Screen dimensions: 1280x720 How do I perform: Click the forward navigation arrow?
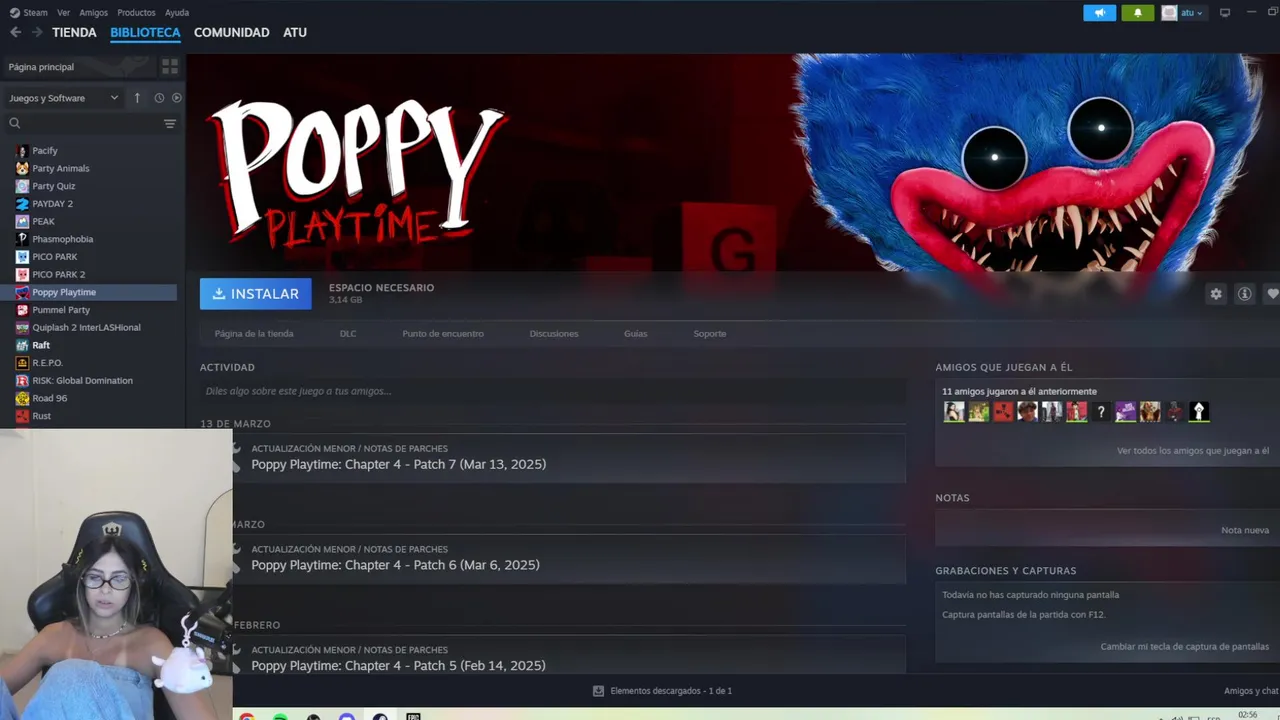tap(37, 32)
